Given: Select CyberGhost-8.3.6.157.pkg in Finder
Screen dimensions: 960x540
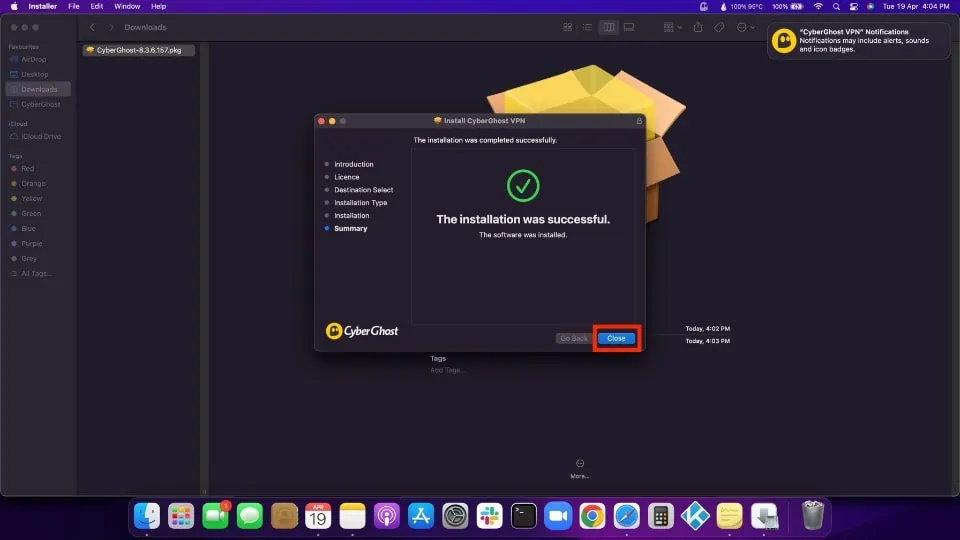Looking at the screenshot, I should (138, 50).
